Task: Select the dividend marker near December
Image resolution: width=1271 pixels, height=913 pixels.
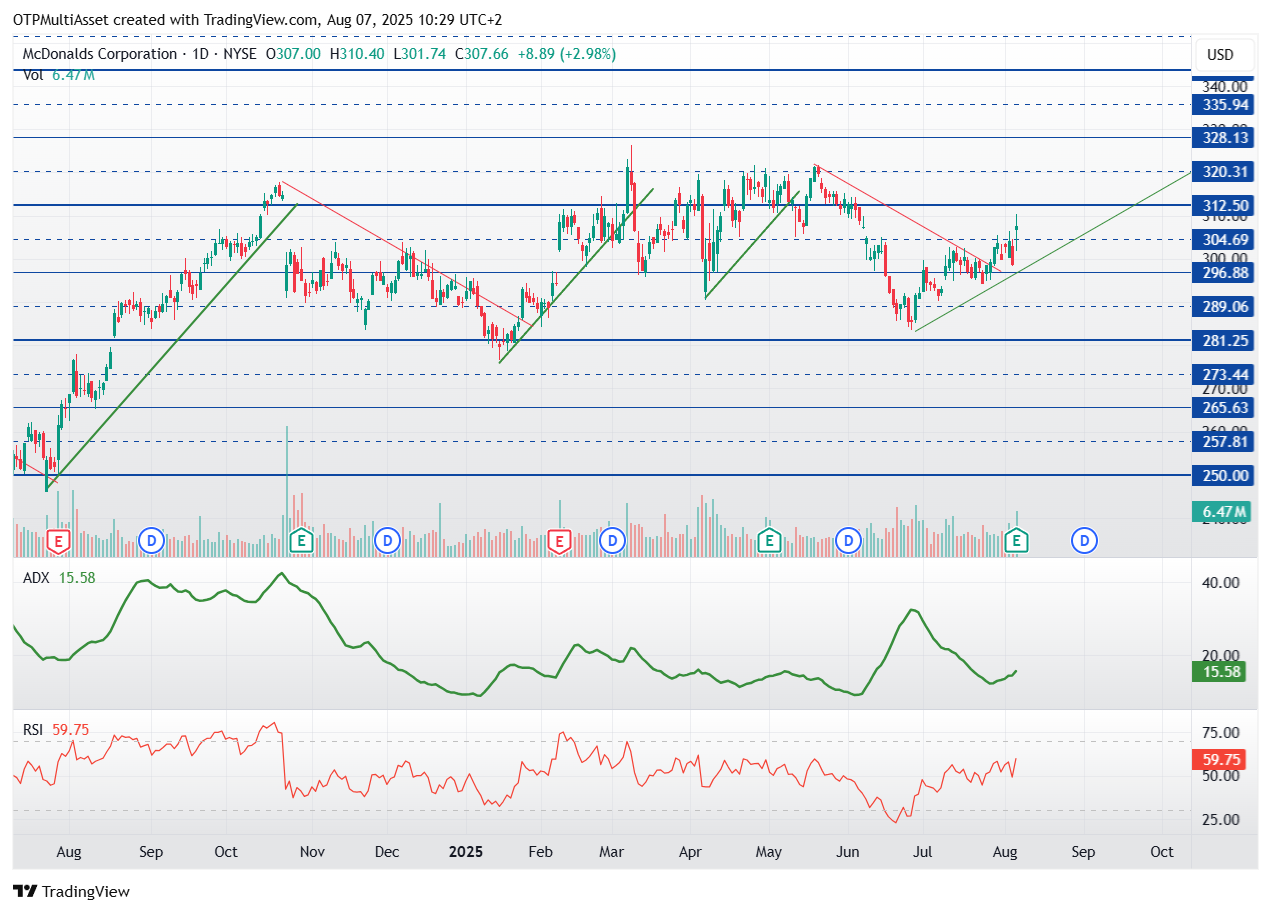Action: pos(387,541)
